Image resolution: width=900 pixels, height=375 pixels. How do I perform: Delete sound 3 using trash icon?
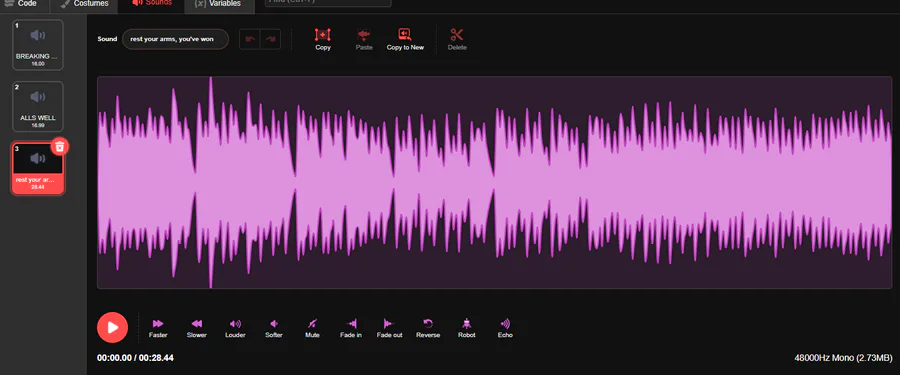(x=60, y=146)
